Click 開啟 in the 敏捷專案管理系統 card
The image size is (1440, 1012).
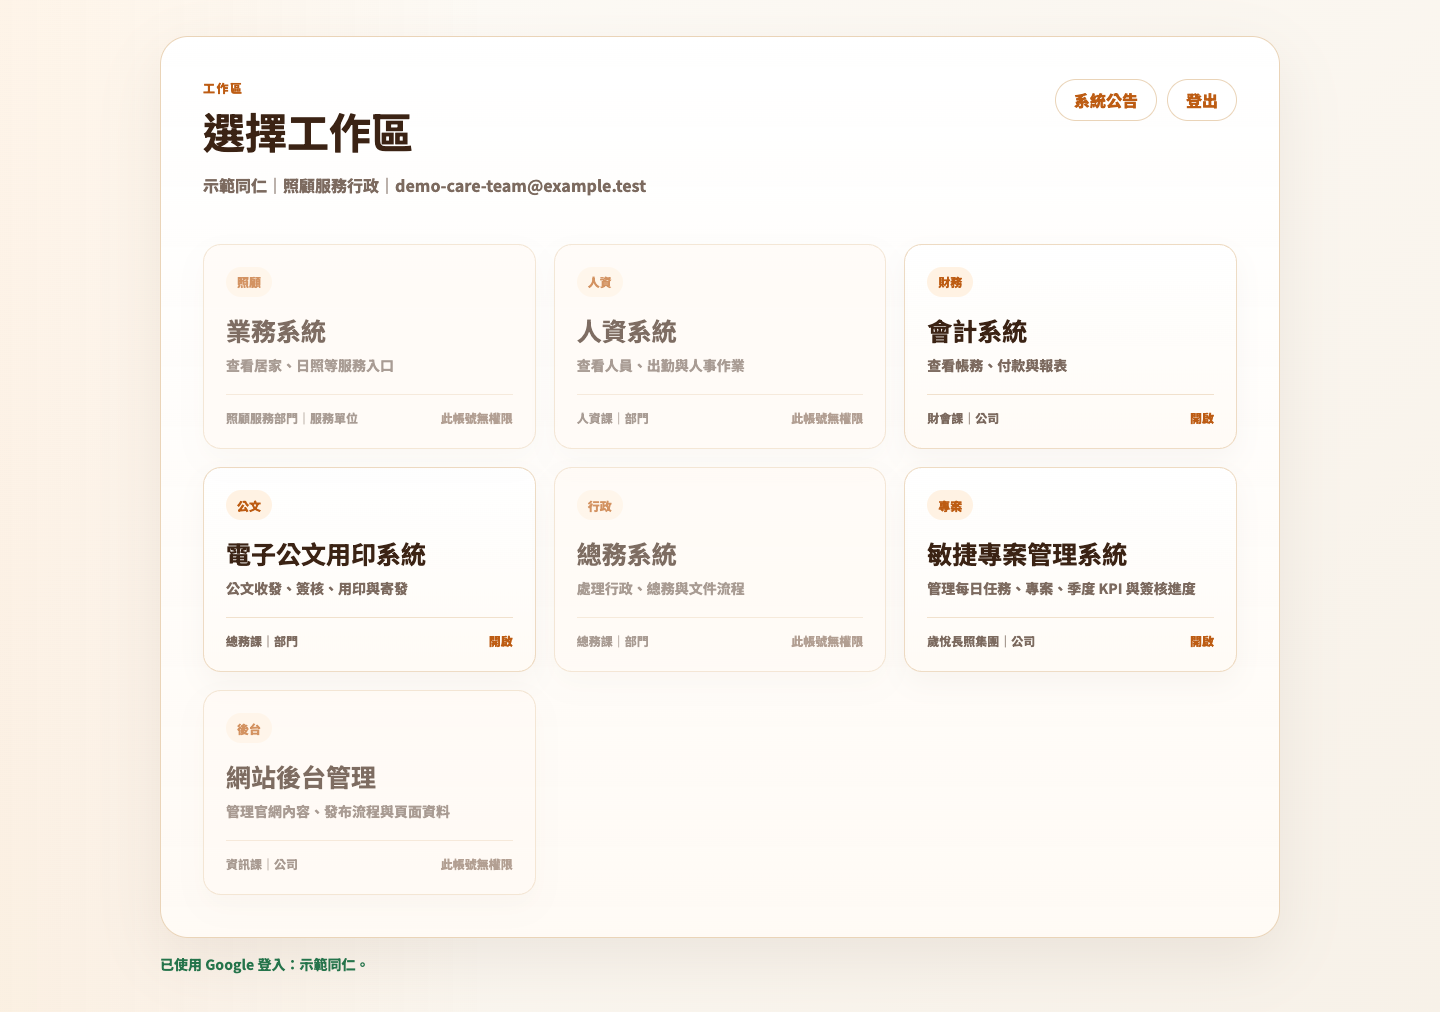(1202, 642)
